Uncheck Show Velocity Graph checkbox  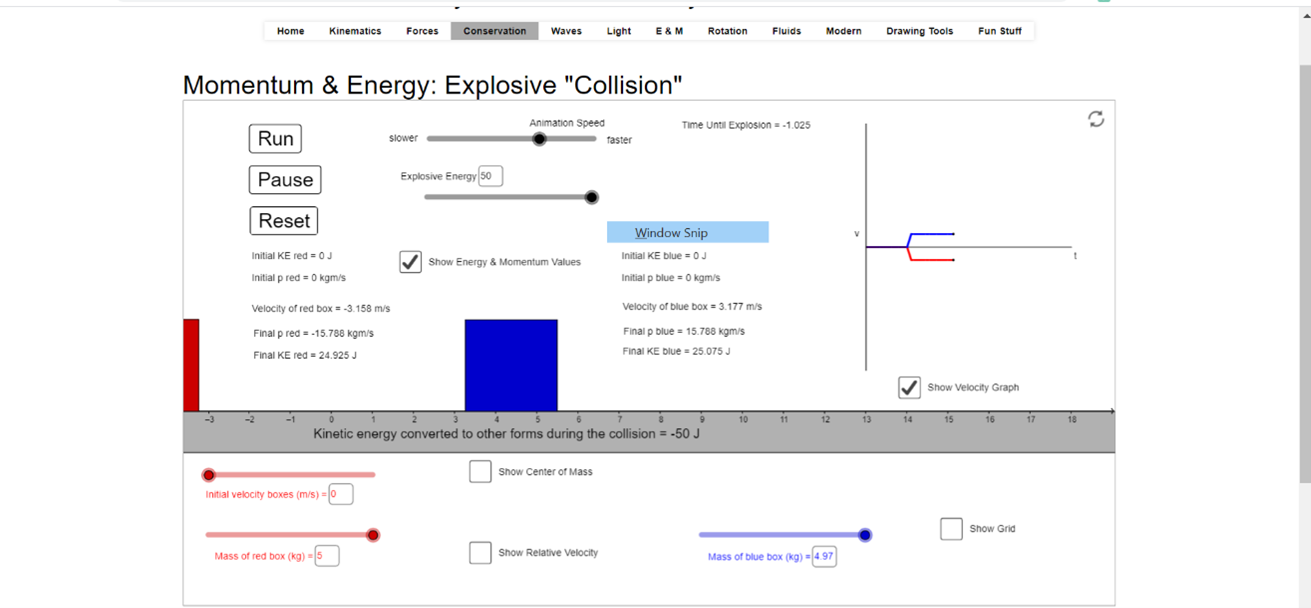tap(909, 387)
